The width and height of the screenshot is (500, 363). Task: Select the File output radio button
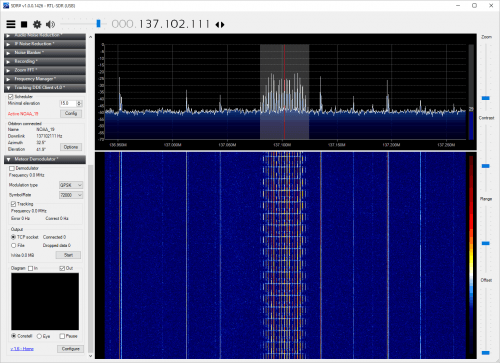pyautogui.click(x=13, y=245)
